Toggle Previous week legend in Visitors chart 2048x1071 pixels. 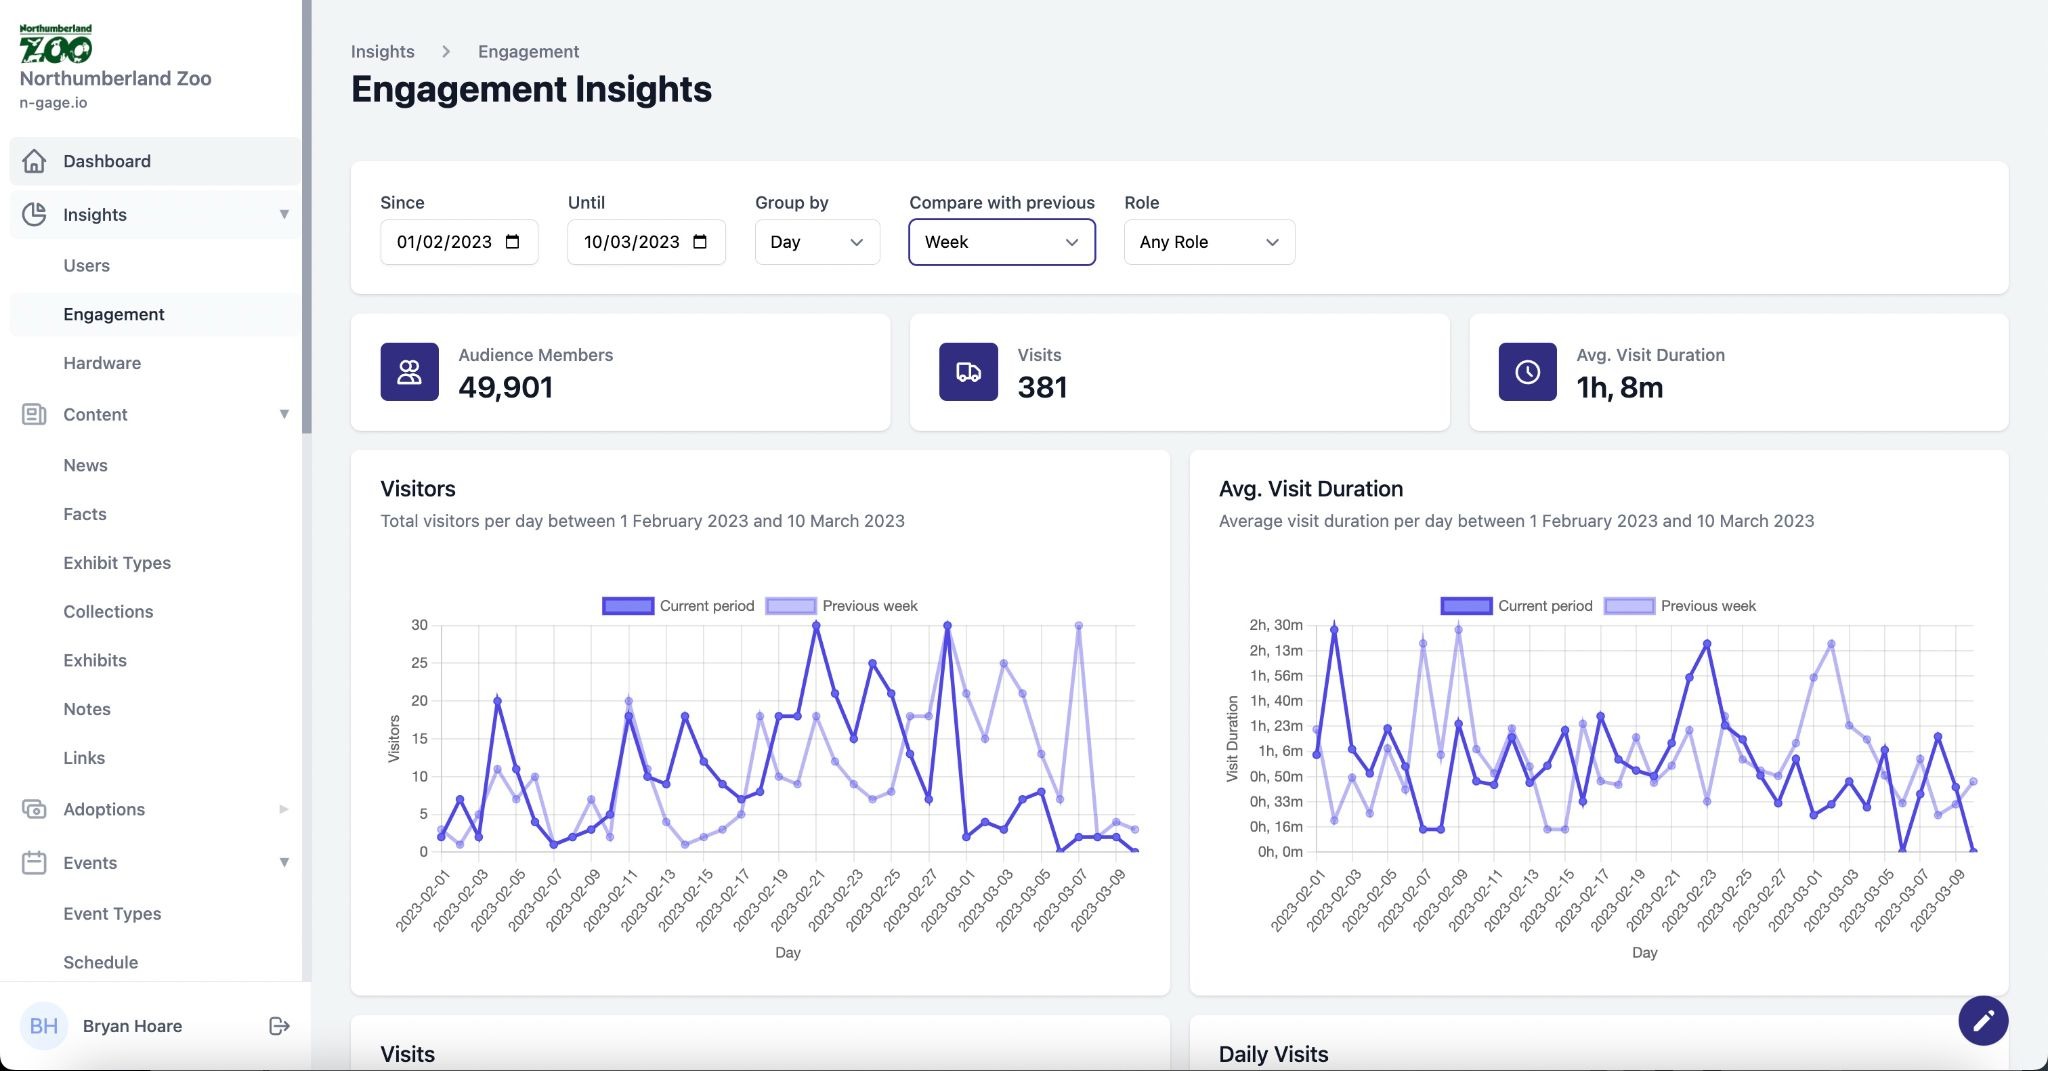[791, 606]
